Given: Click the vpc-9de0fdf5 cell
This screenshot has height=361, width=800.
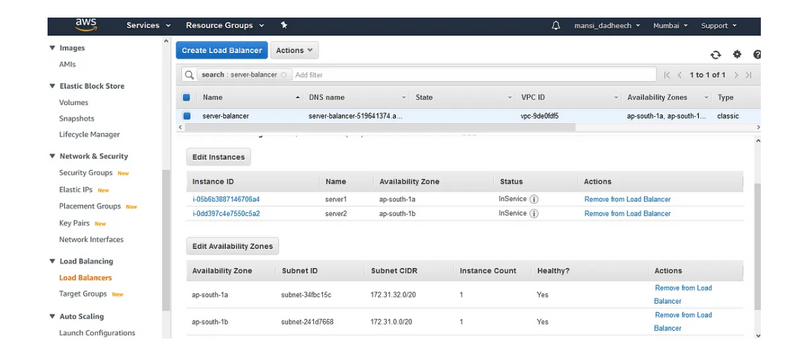Looking at the screenshot, I should [539, 116].
